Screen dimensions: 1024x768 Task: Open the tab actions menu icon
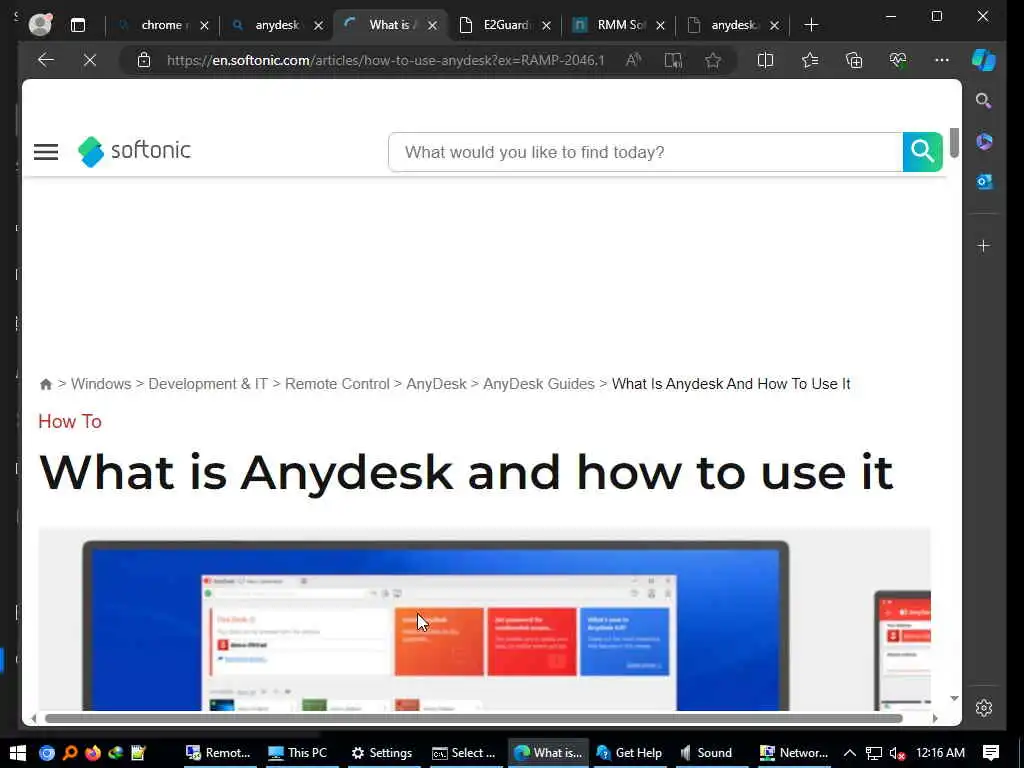tap(78, 25)
